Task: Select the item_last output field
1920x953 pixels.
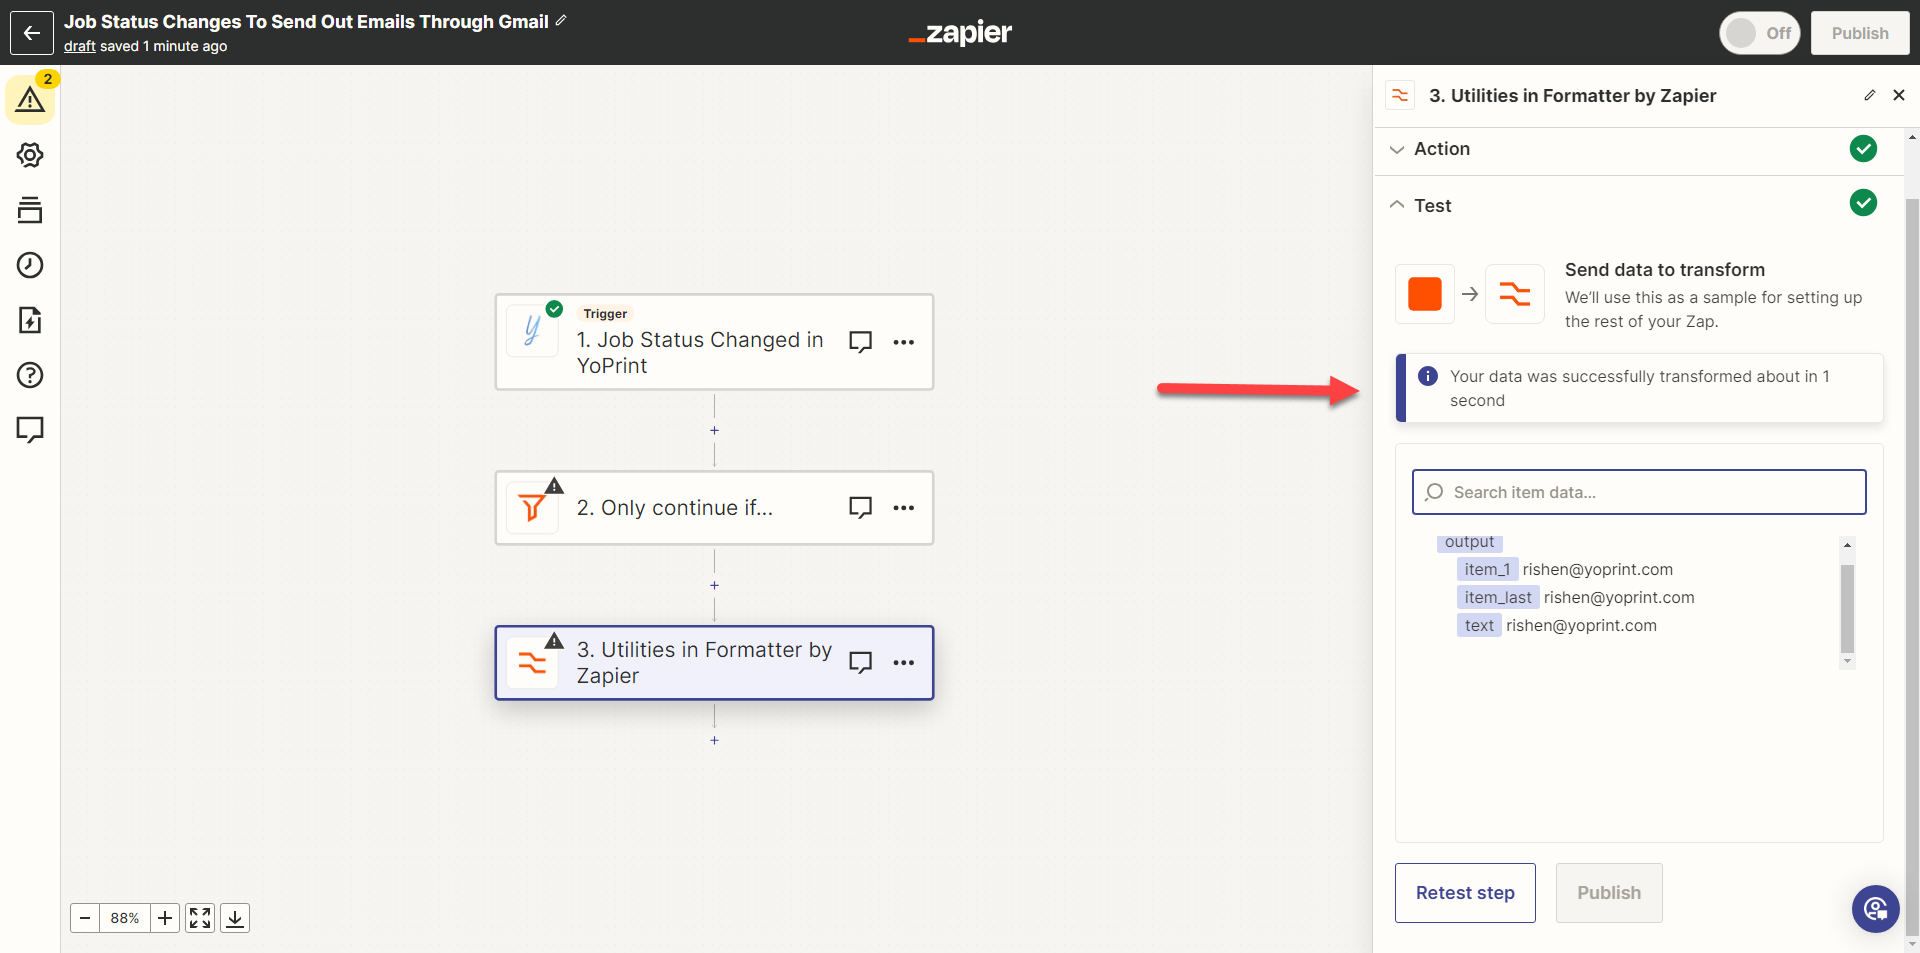Action: pos(1498,597)
